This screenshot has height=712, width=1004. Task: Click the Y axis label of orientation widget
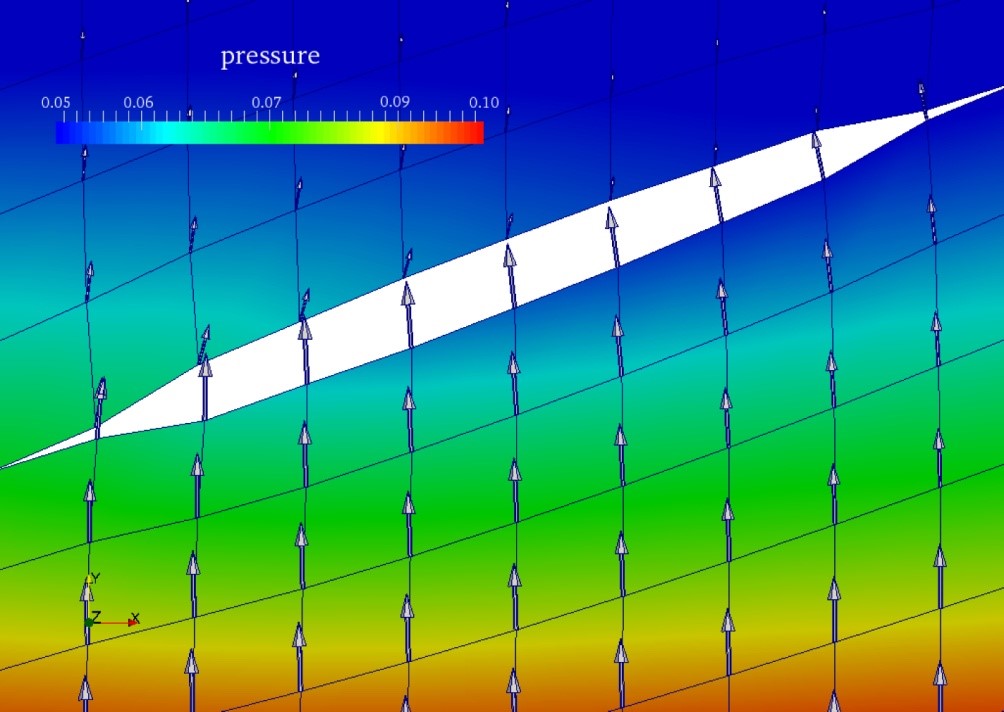96,578
